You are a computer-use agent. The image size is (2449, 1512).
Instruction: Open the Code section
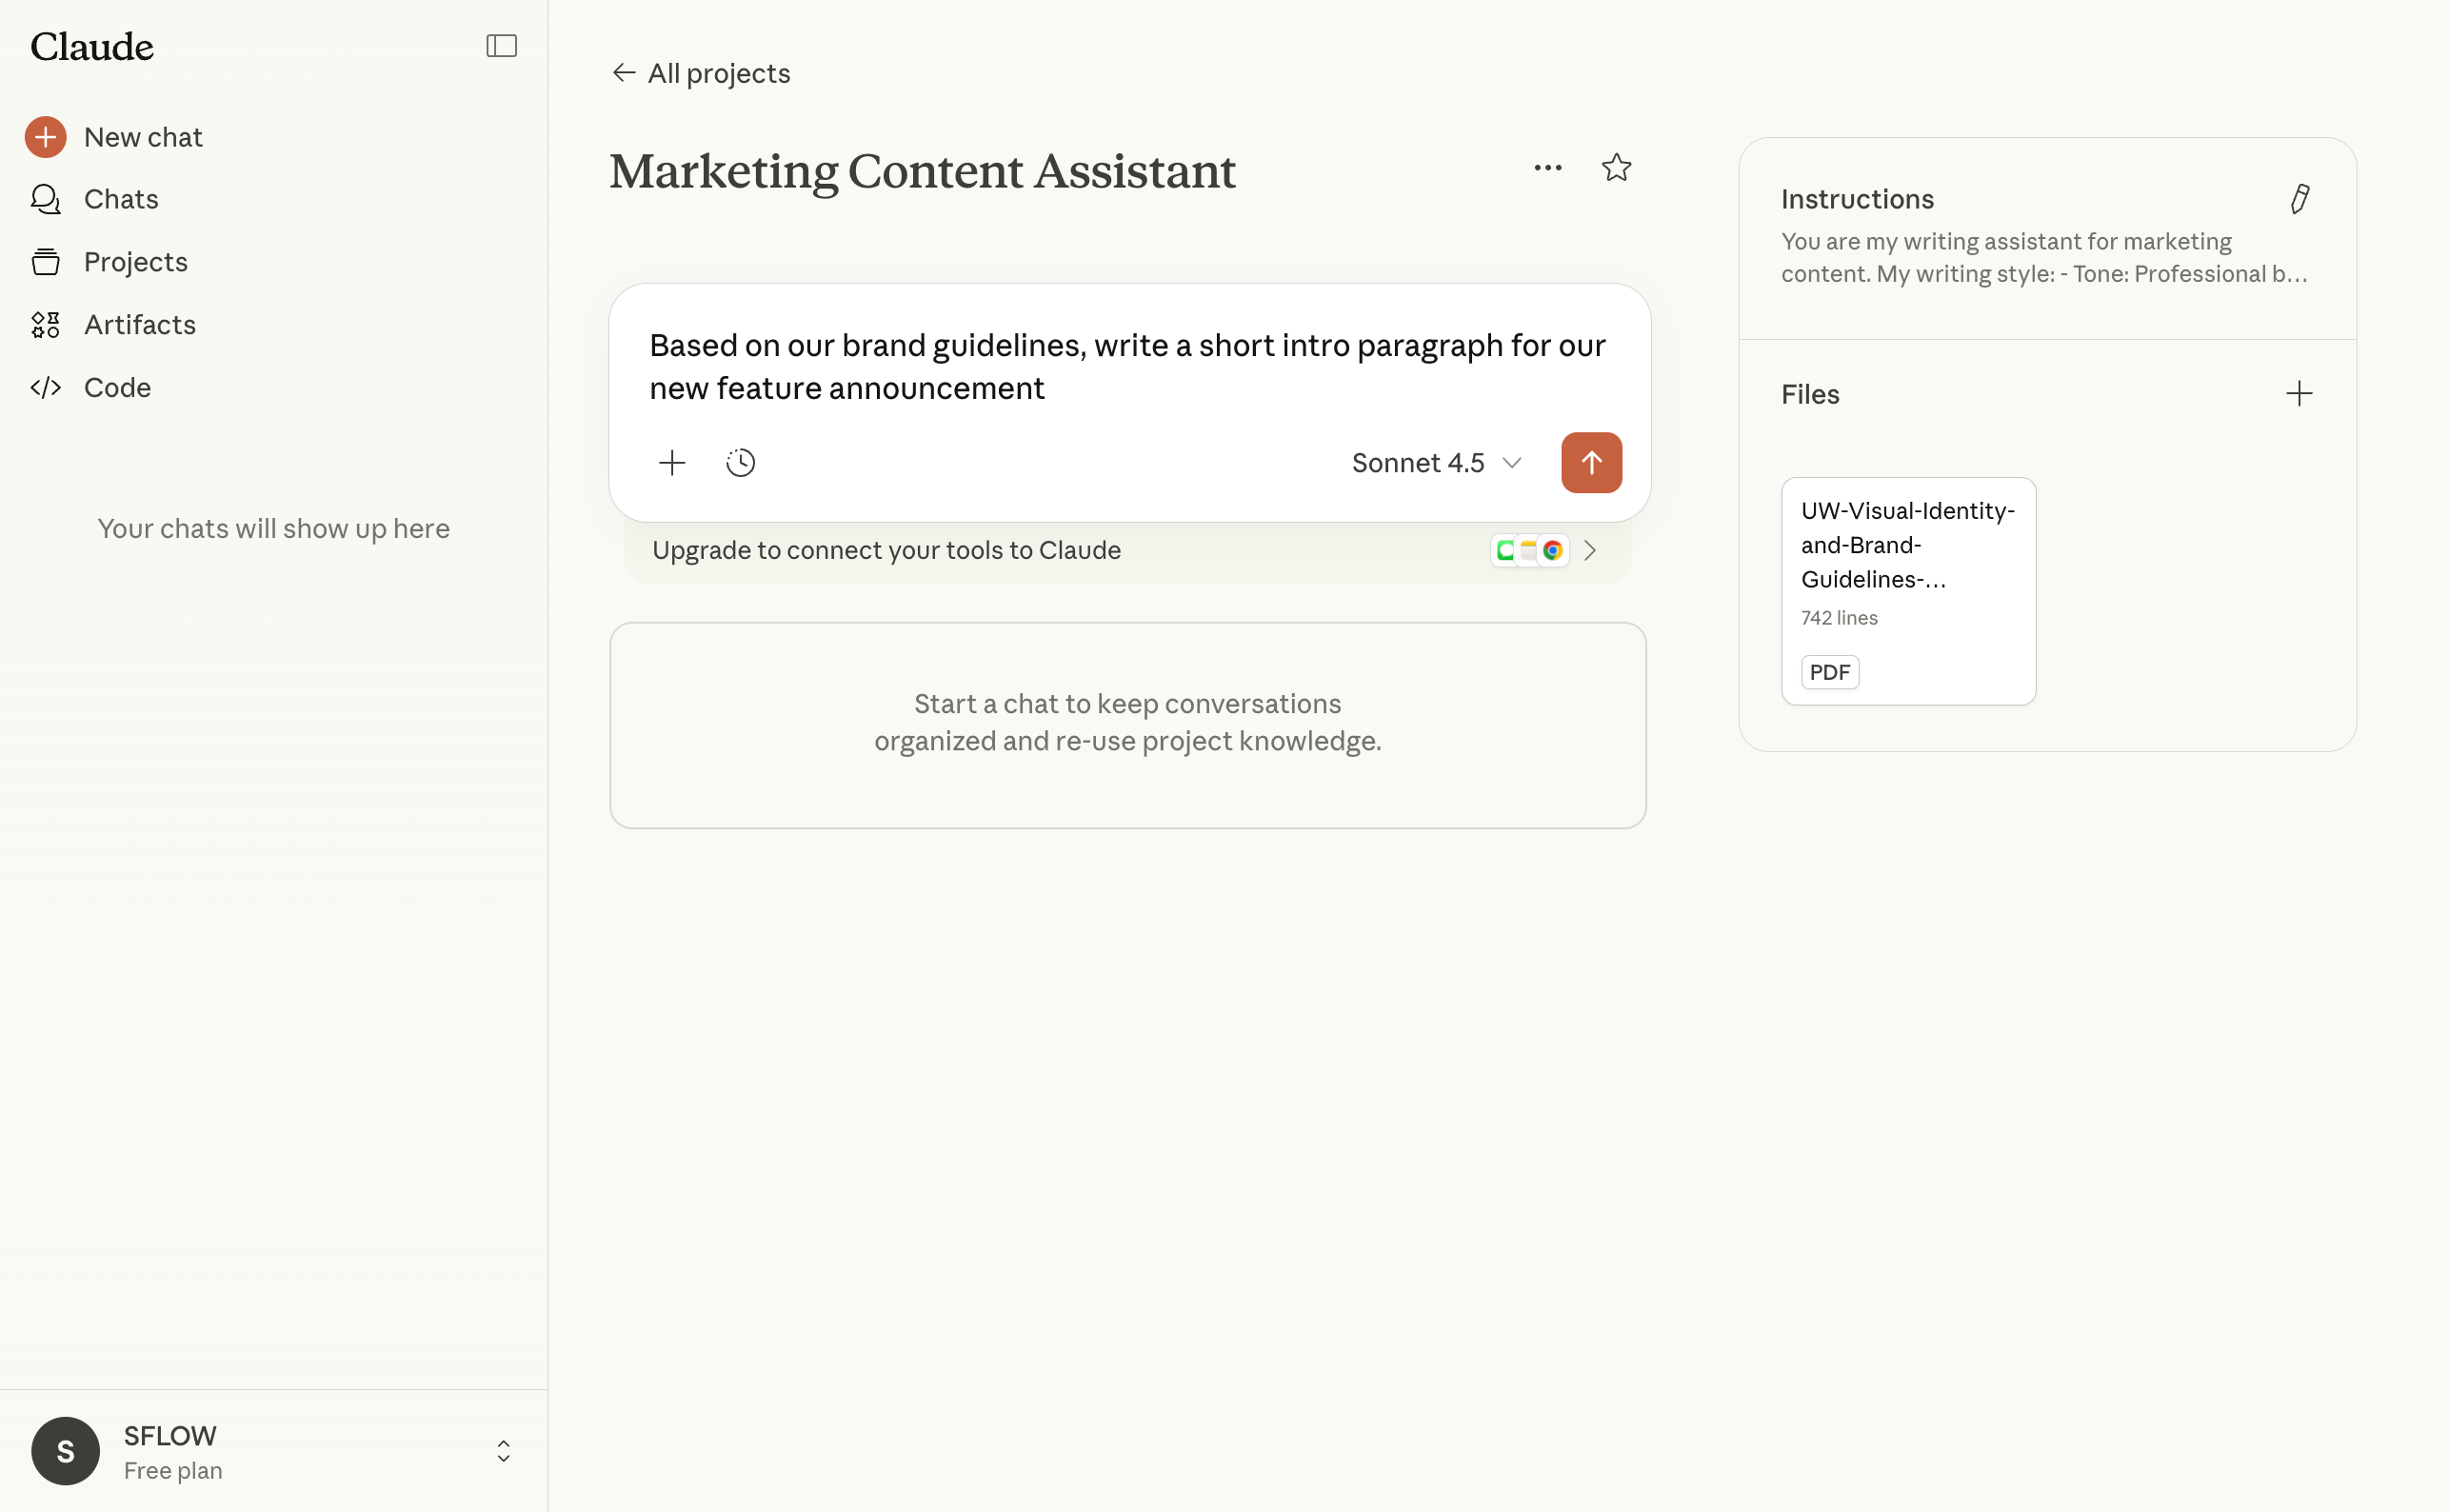(x=117, y=388)
